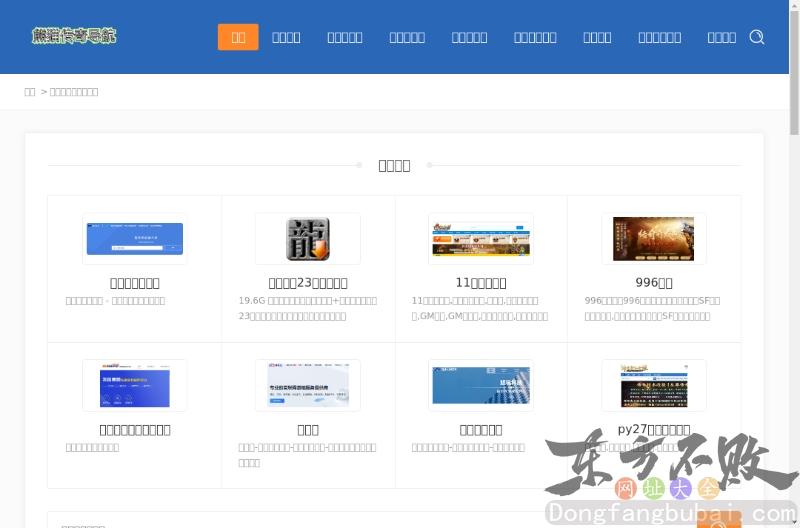Click the orange button at bottom right

tap(718, 522)
